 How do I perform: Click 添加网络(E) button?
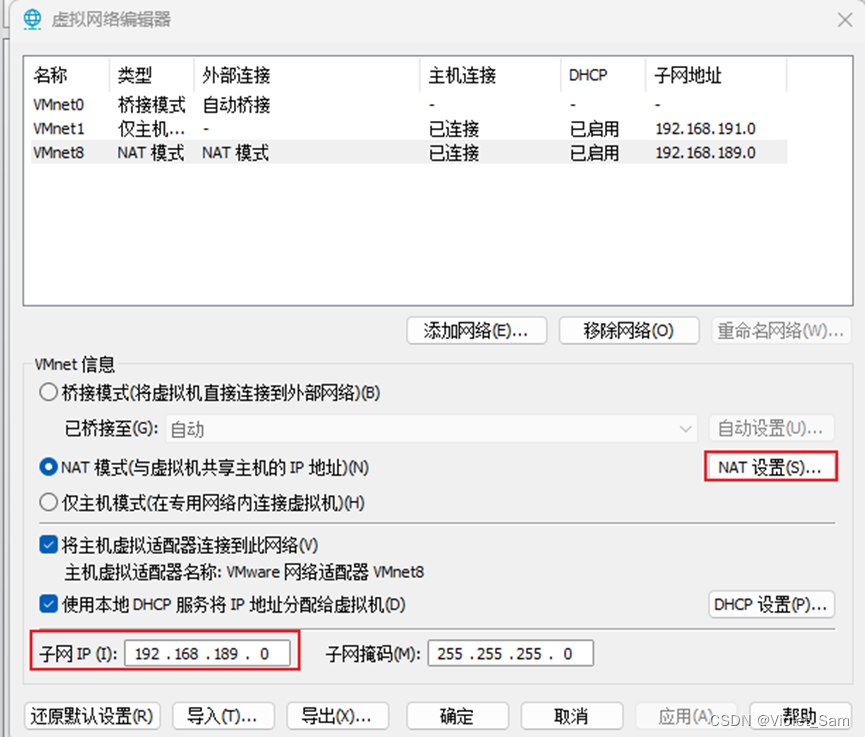tap(477, 330)
